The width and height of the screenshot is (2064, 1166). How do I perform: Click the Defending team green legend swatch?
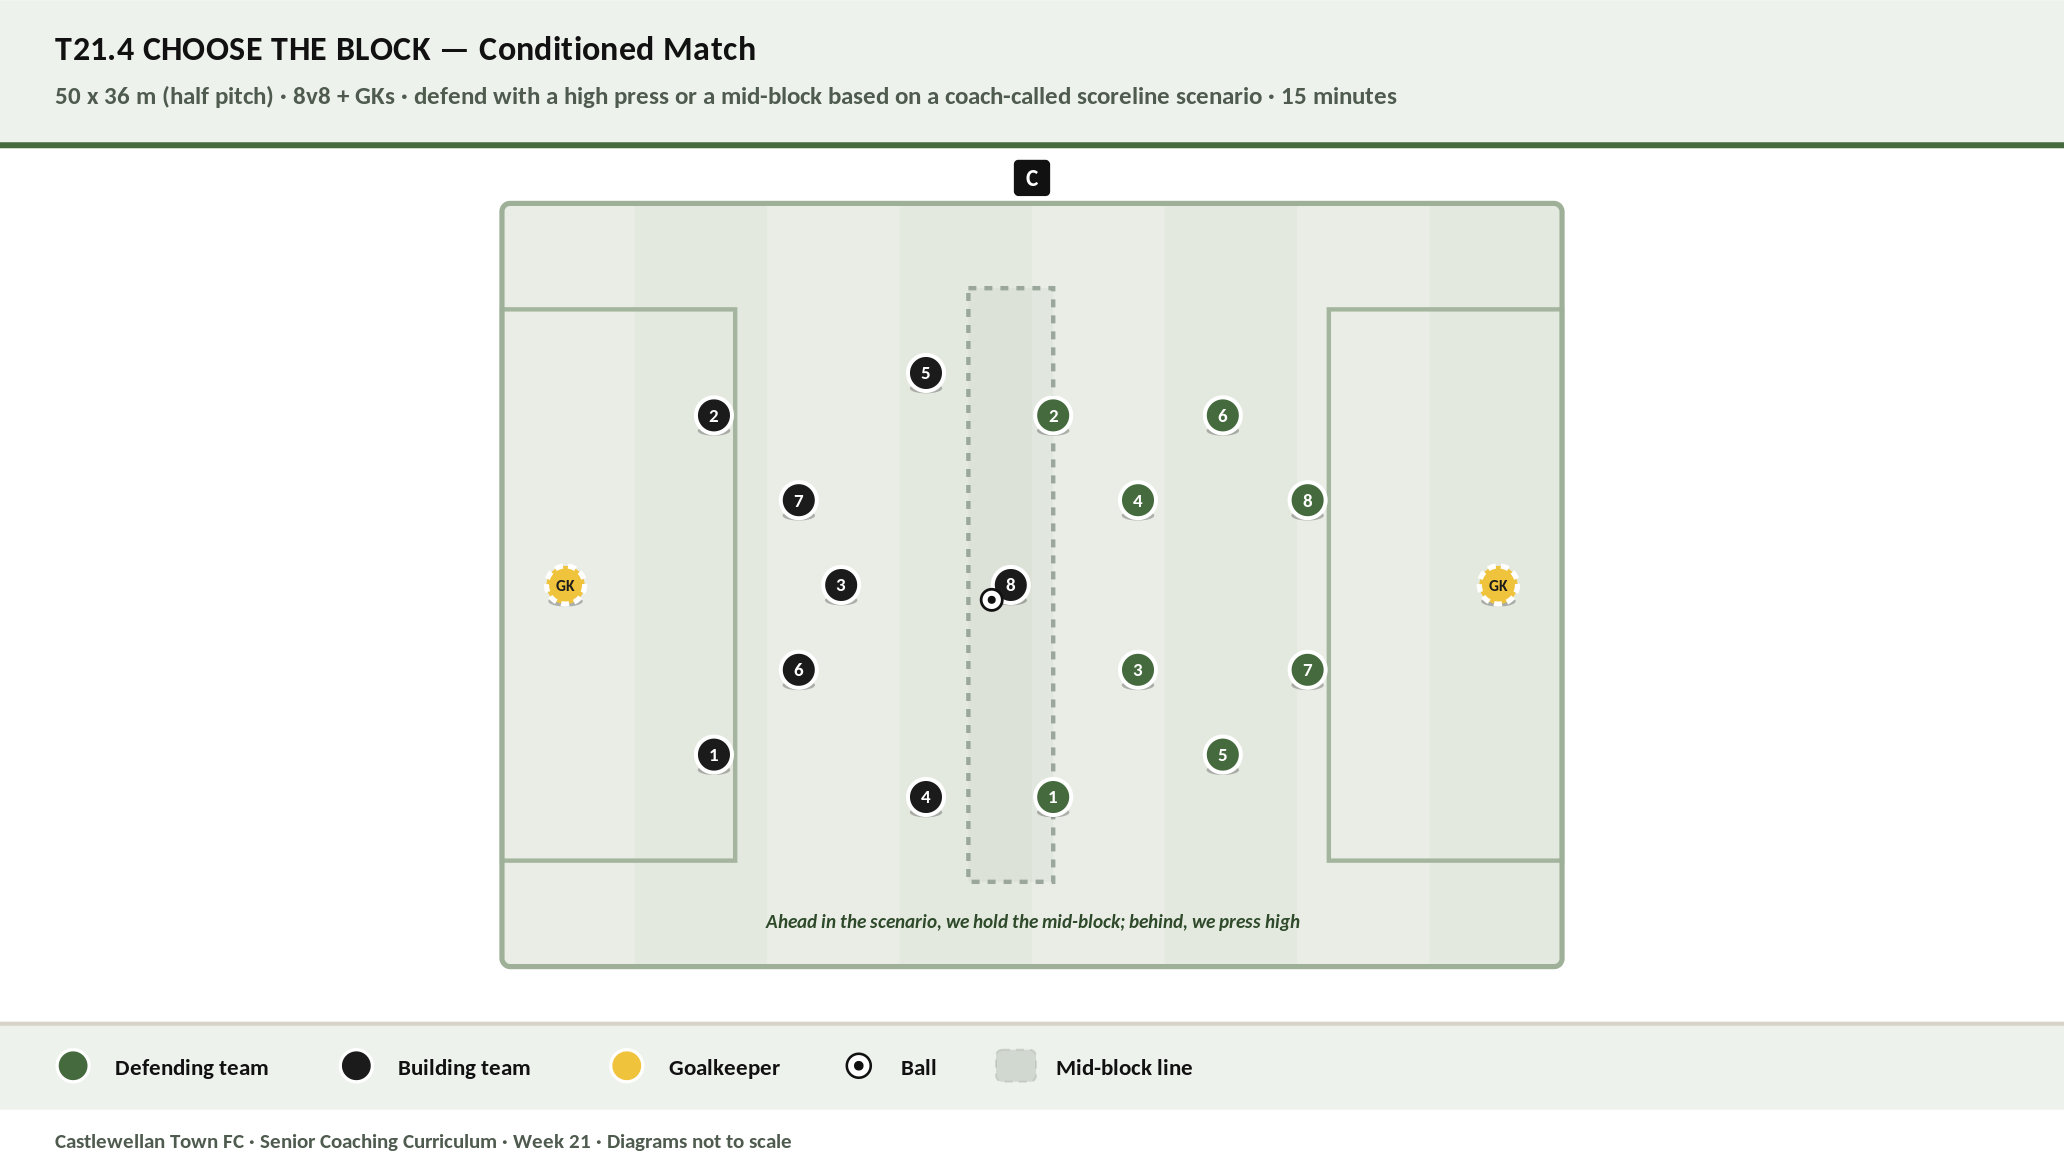point(73,1066)
